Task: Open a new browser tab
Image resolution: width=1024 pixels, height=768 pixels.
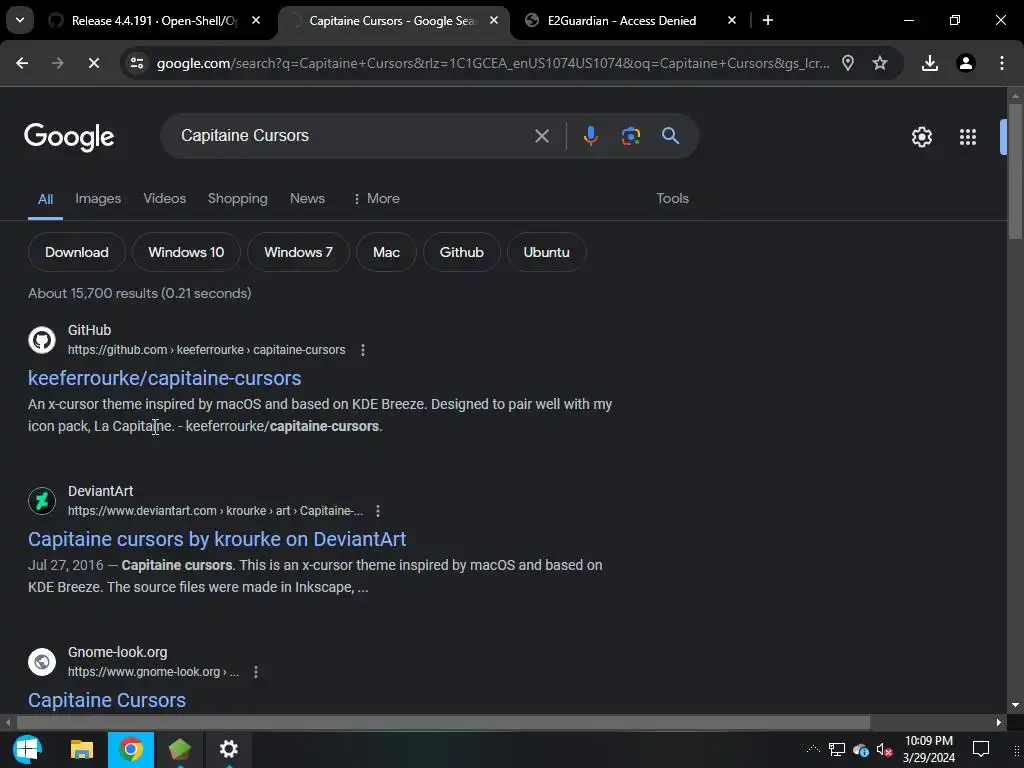Action: pyautogui.click(x=768, y=21)
